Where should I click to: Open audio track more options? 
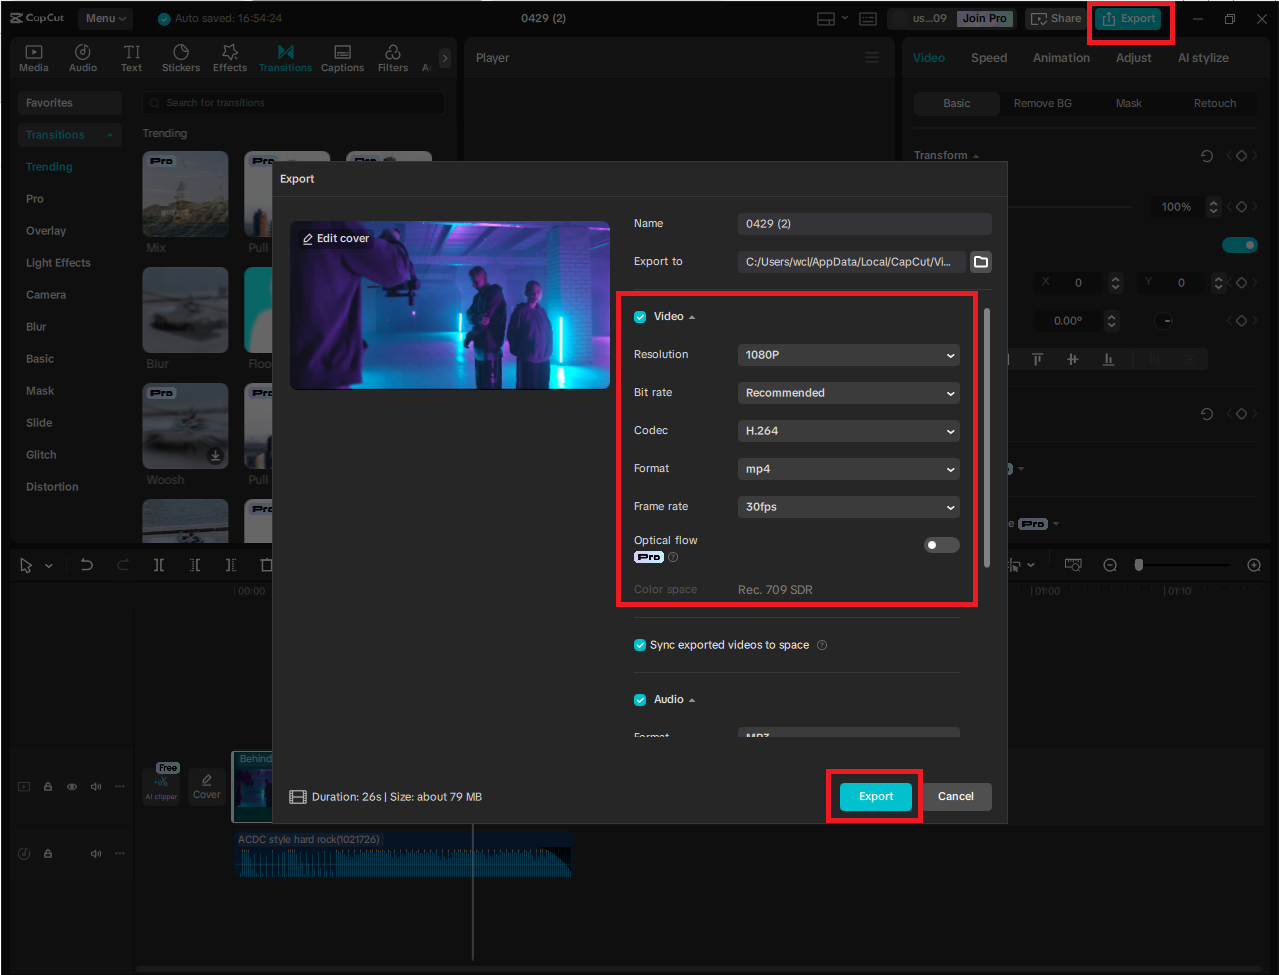120,854
